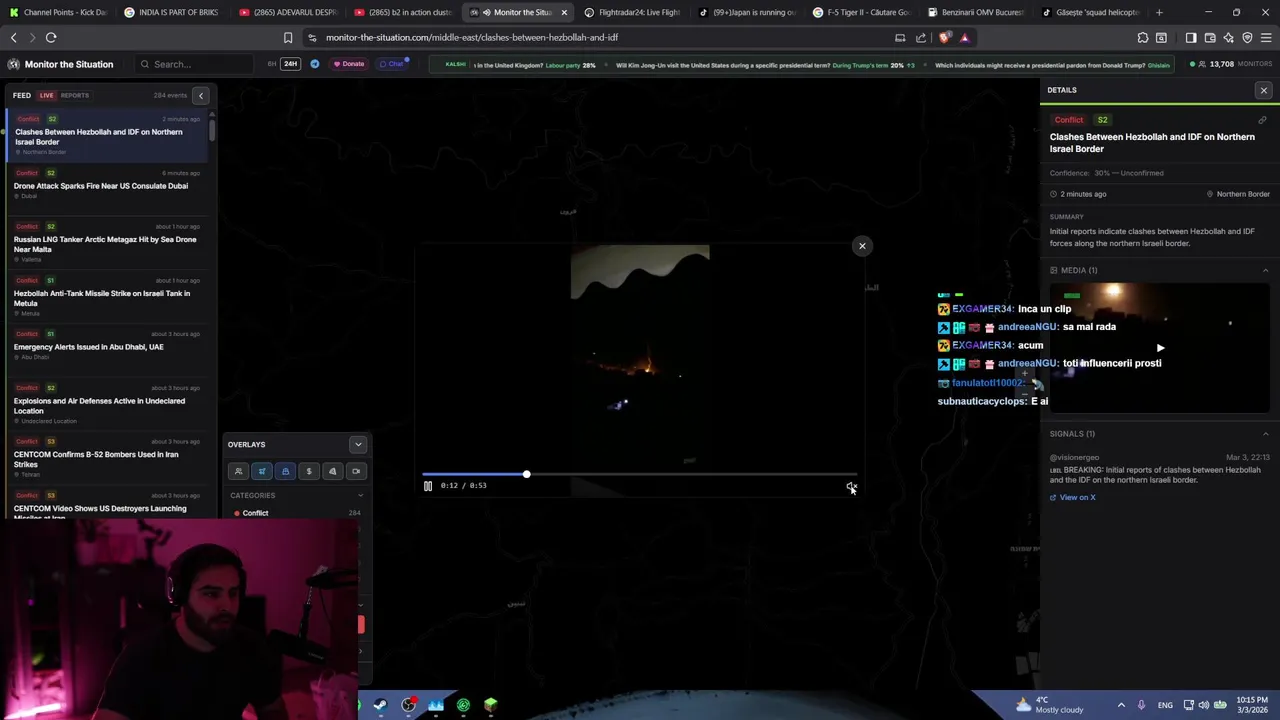The width and height of the screenshot is (1280, 720).
Task: Go back with browser back arrow
Action: [13, 37]
